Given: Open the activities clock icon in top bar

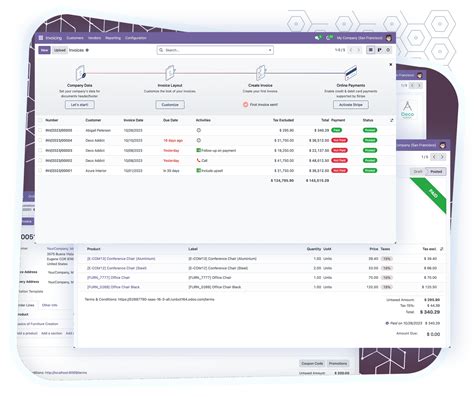Looking at the screenshot, I should coord(329,38).
